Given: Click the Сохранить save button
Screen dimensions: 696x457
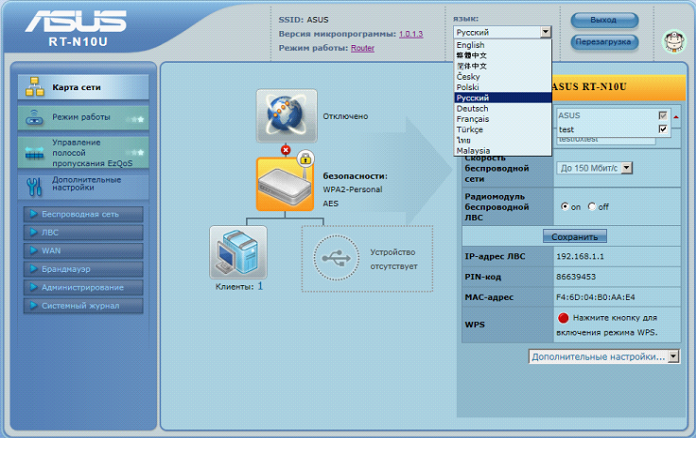Looking at the screenshot, I should tap(575, 236).
